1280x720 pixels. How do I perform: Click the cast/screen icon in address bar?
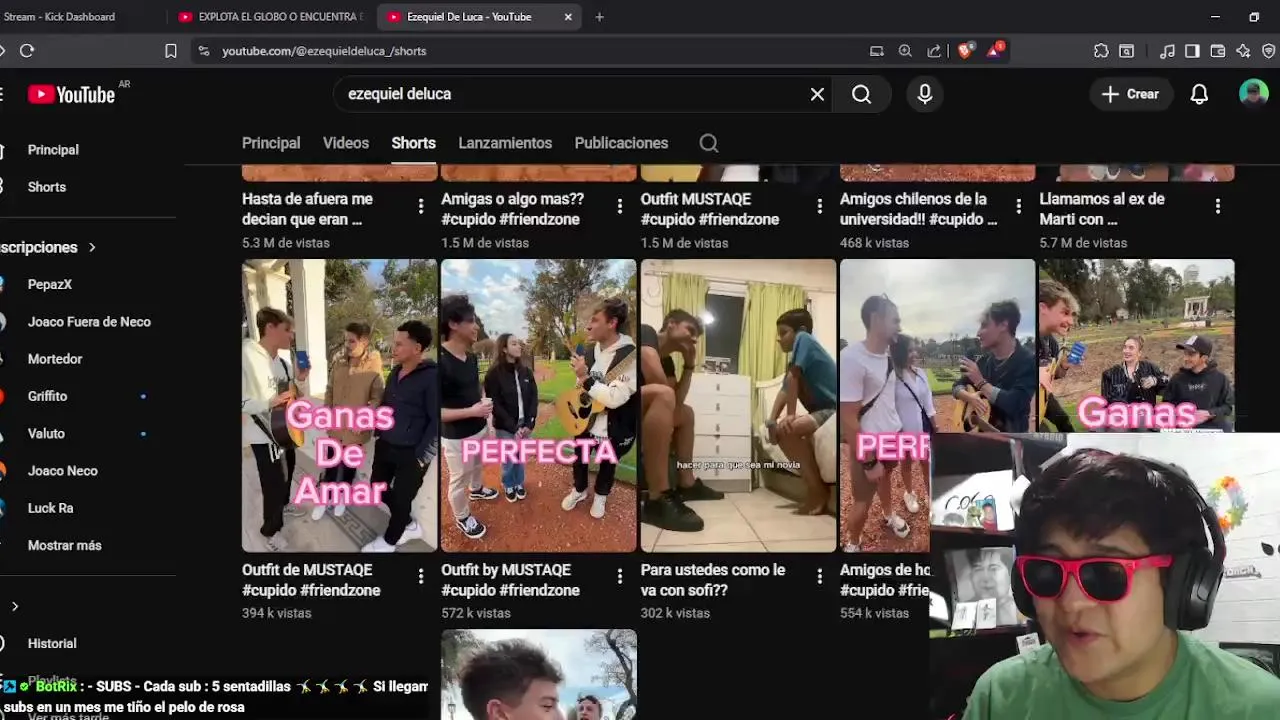coord(877,51)
